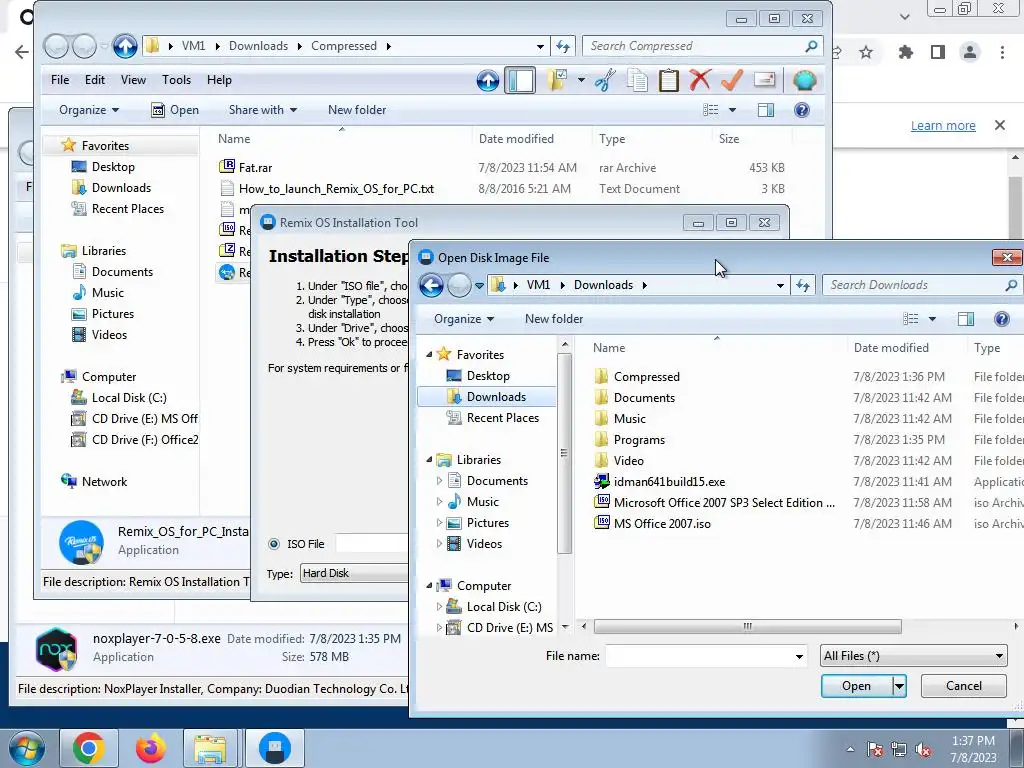1024x768 pixels.
Task: Open the Tools menu in Explorer
Action: coord(176,80)
